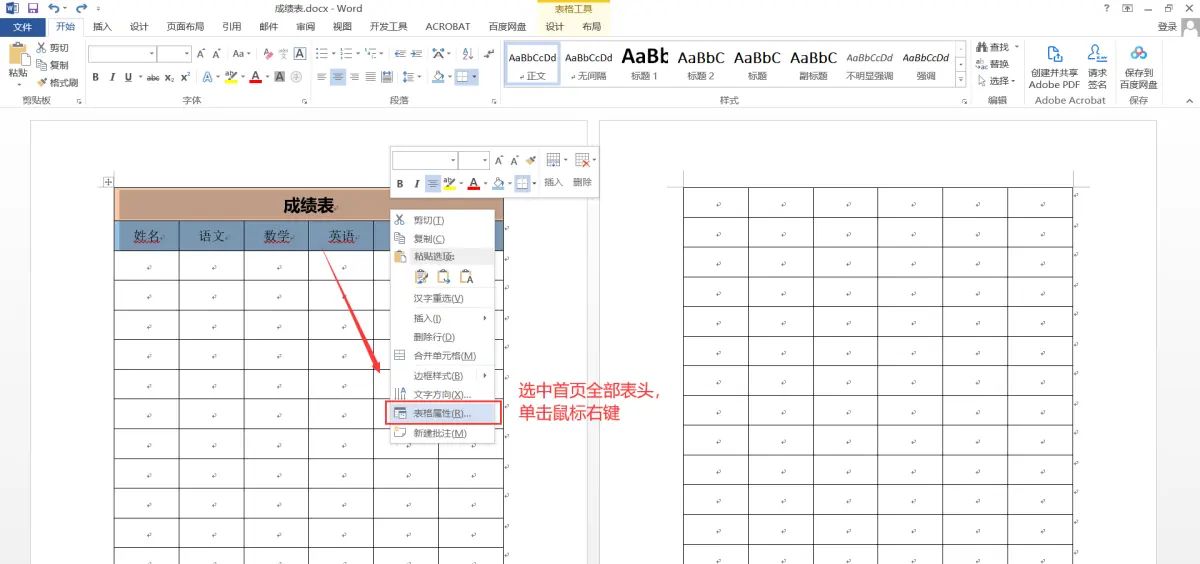Image resolution: width=1200 pixels, height=564 pixels.
Task: Open the ribbon font name dropdown
Action: tap(152, 53)
